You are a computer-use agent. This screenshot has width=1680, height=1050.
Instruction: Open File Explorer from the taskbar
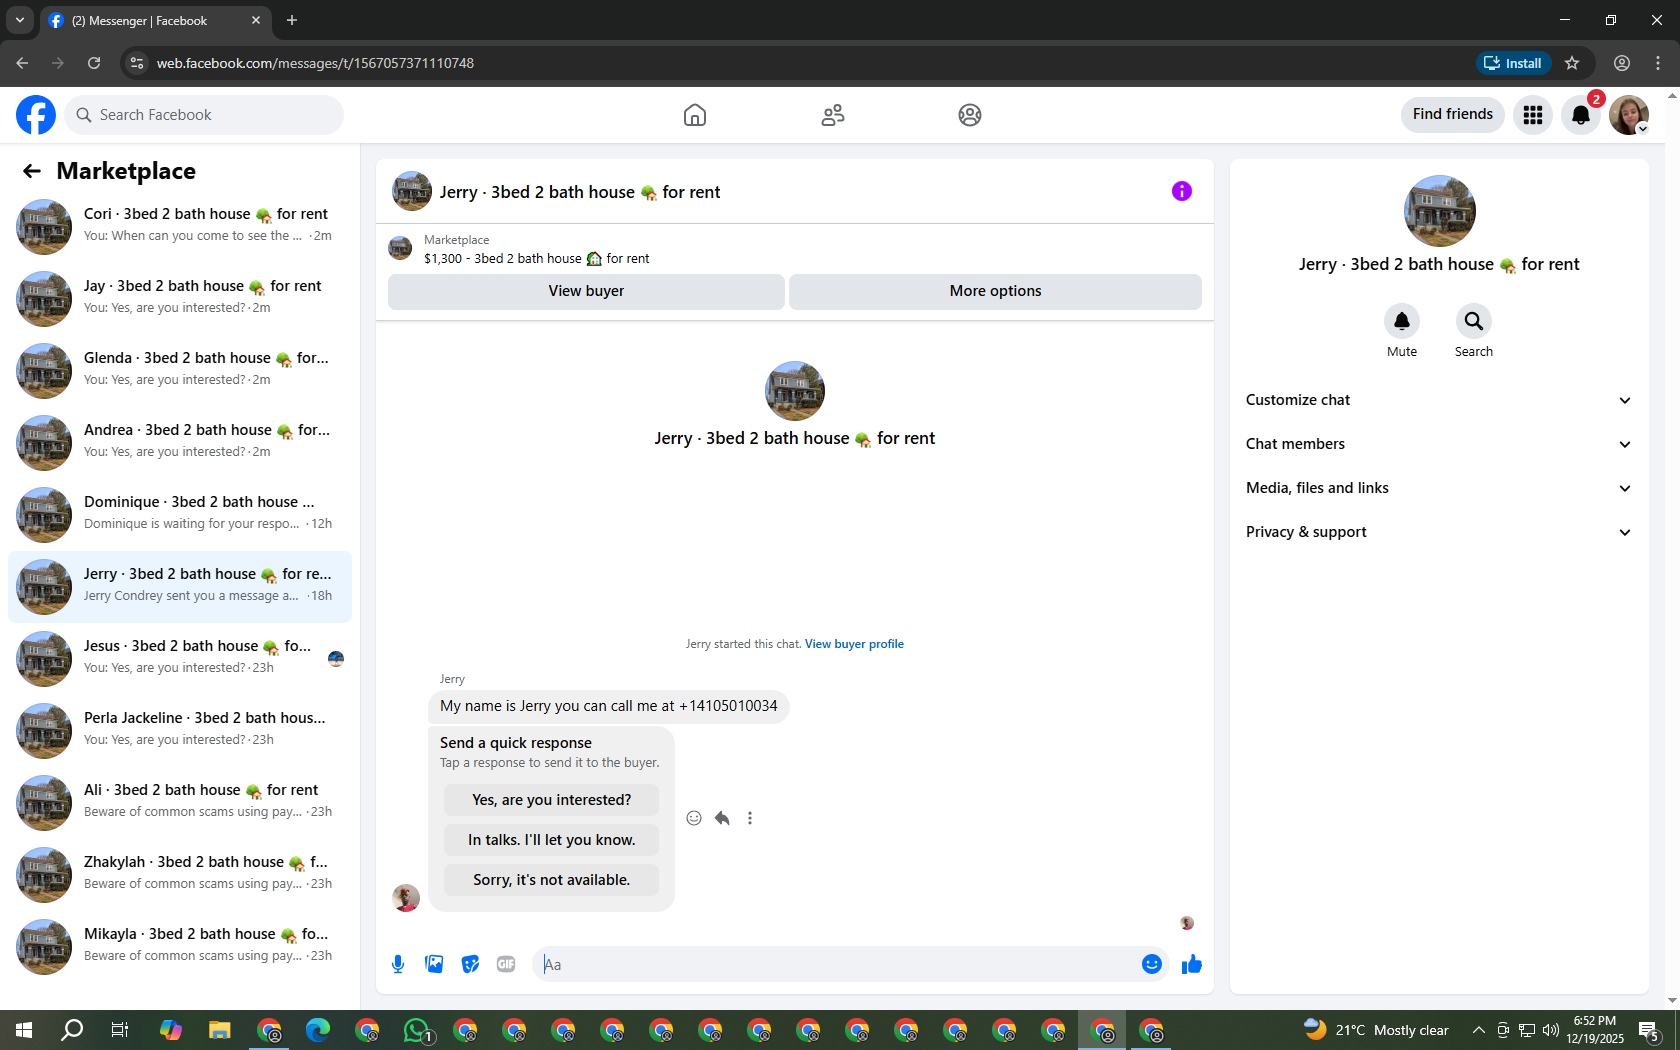[x=219, y=1030]
